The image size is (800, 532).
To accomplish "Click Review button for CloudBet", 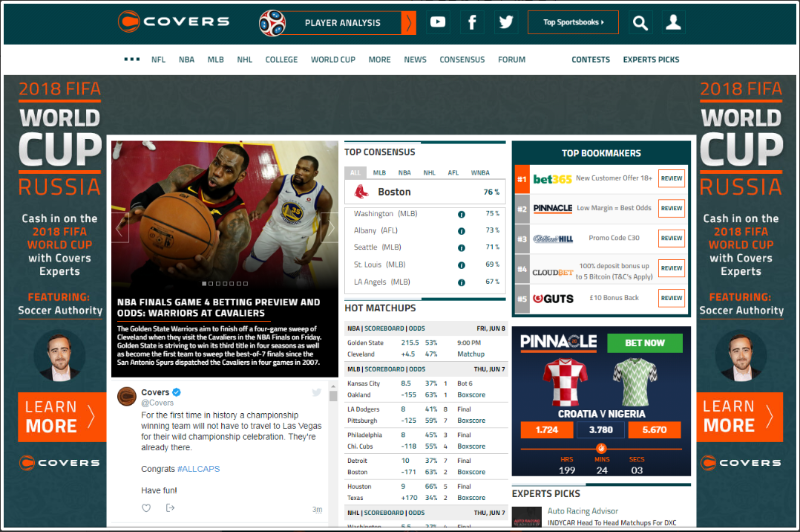I will coord(671,268).
